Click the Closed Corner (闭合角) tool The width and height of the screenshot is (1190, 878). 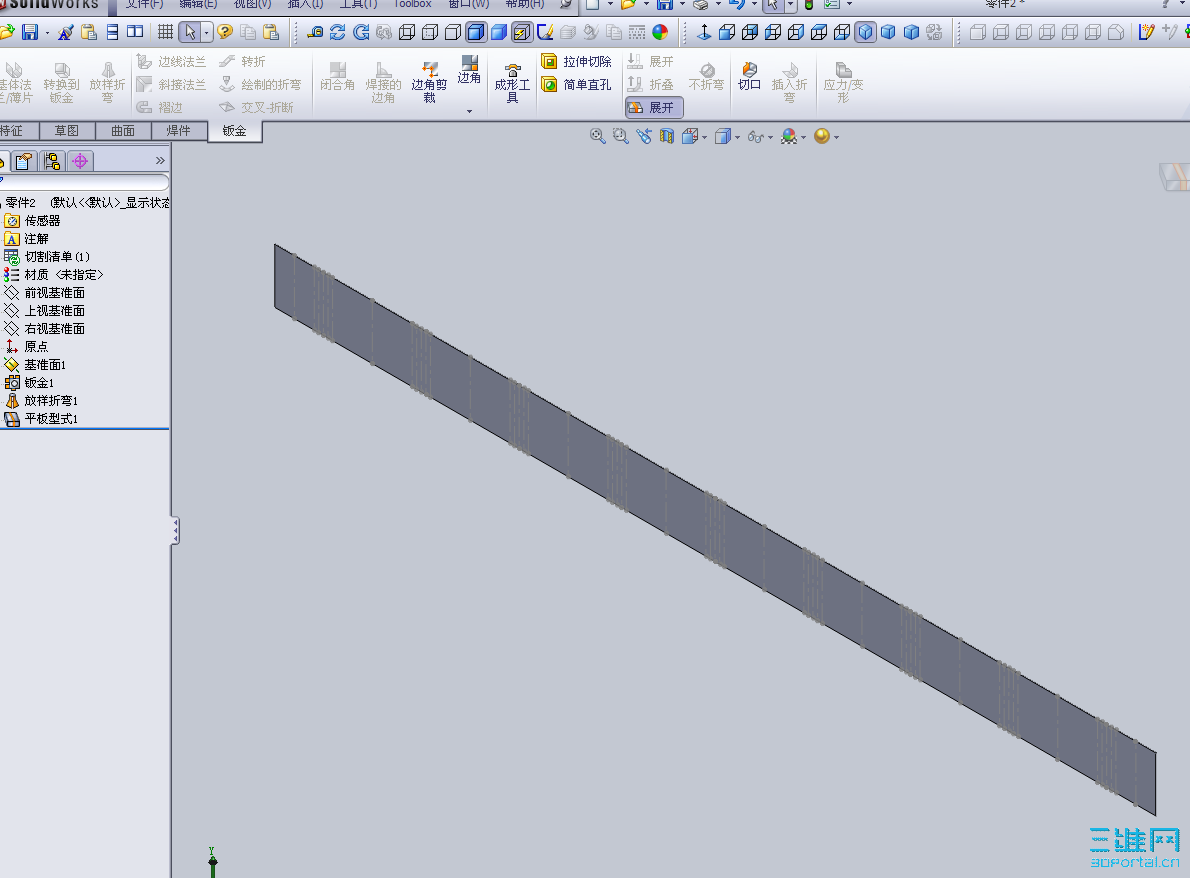coord(337,77)
